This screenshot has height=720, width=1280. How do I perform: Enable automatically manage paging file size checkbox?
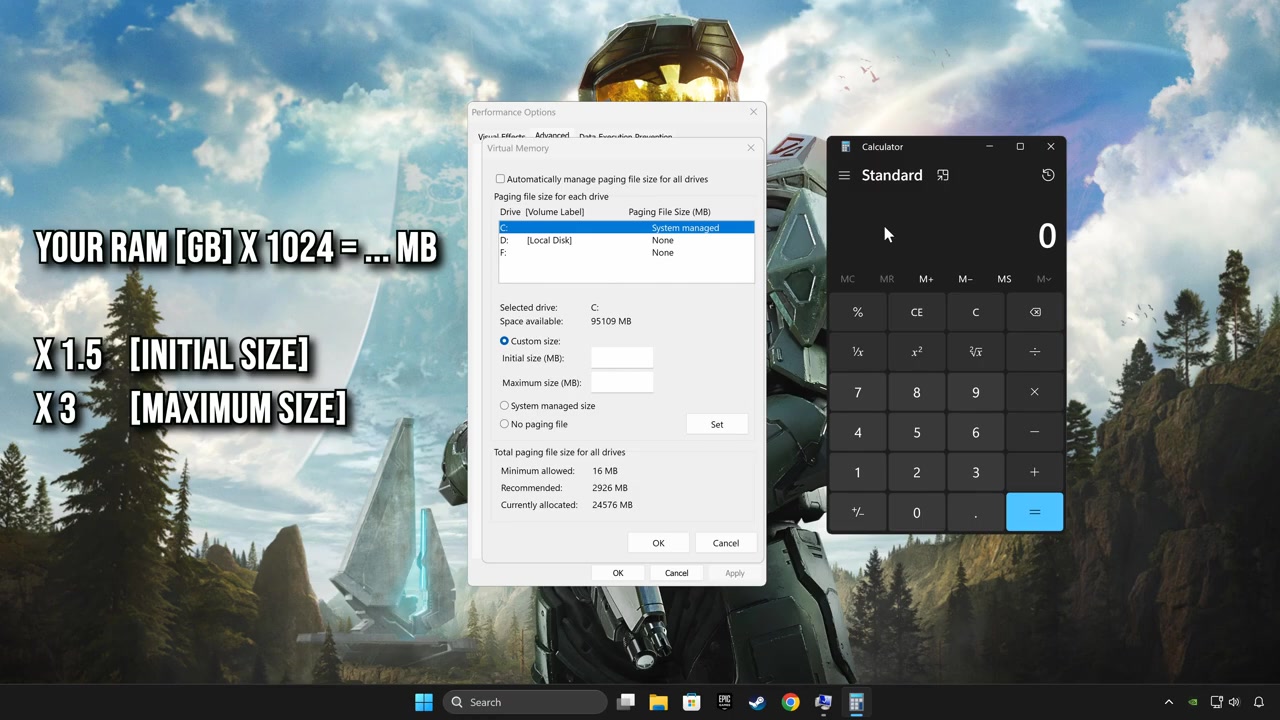coord(500,179)
